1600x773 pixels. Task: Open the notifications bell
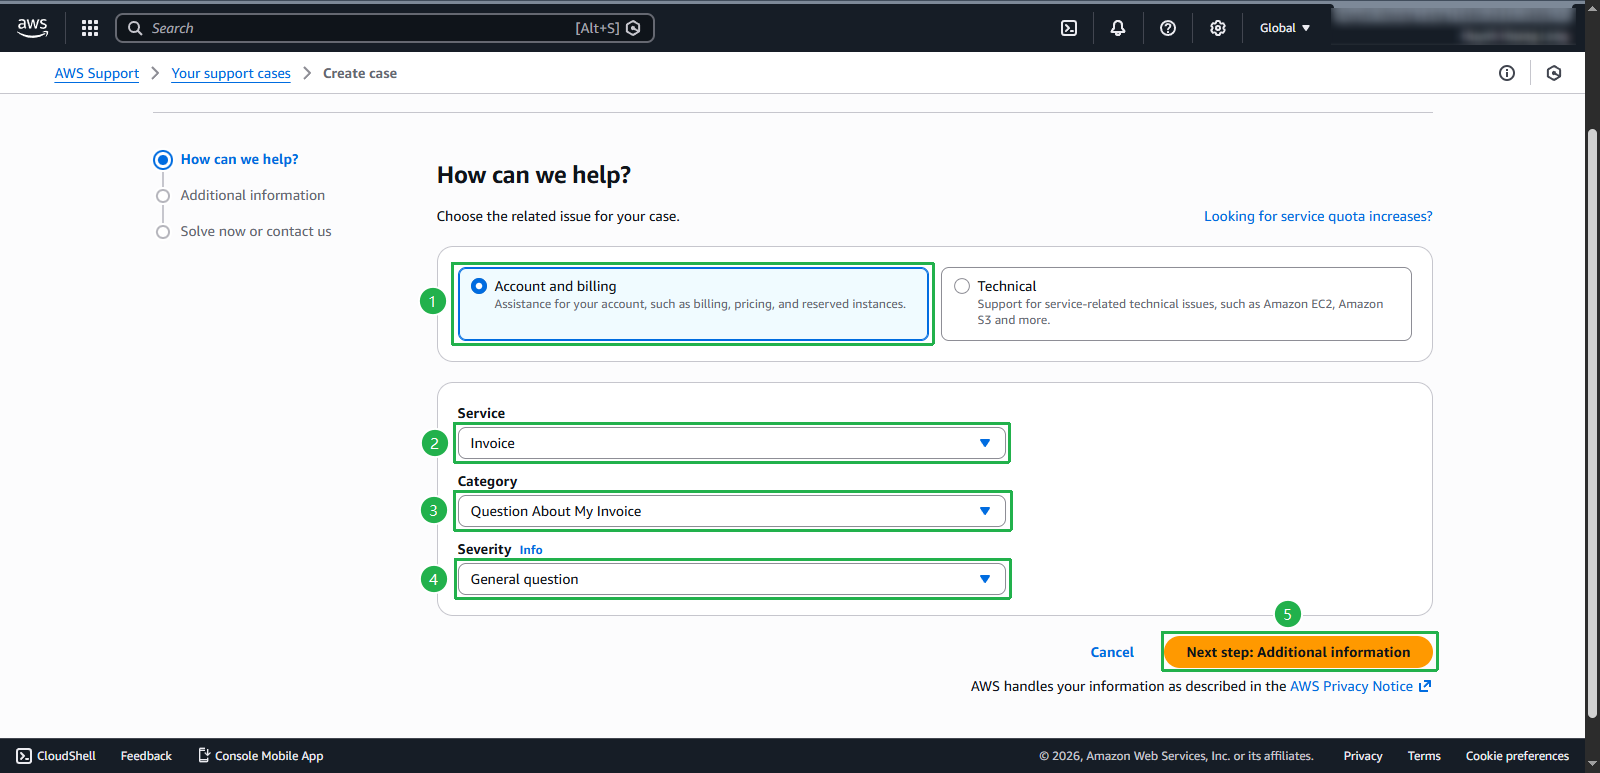tap(1118, 28)
